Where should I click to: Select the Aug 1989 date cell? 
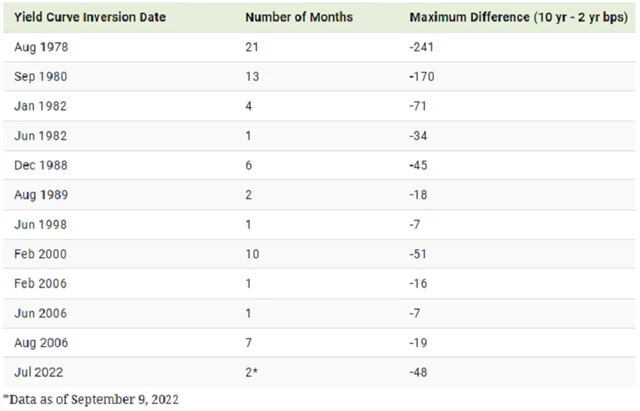(x=41, y=196)
